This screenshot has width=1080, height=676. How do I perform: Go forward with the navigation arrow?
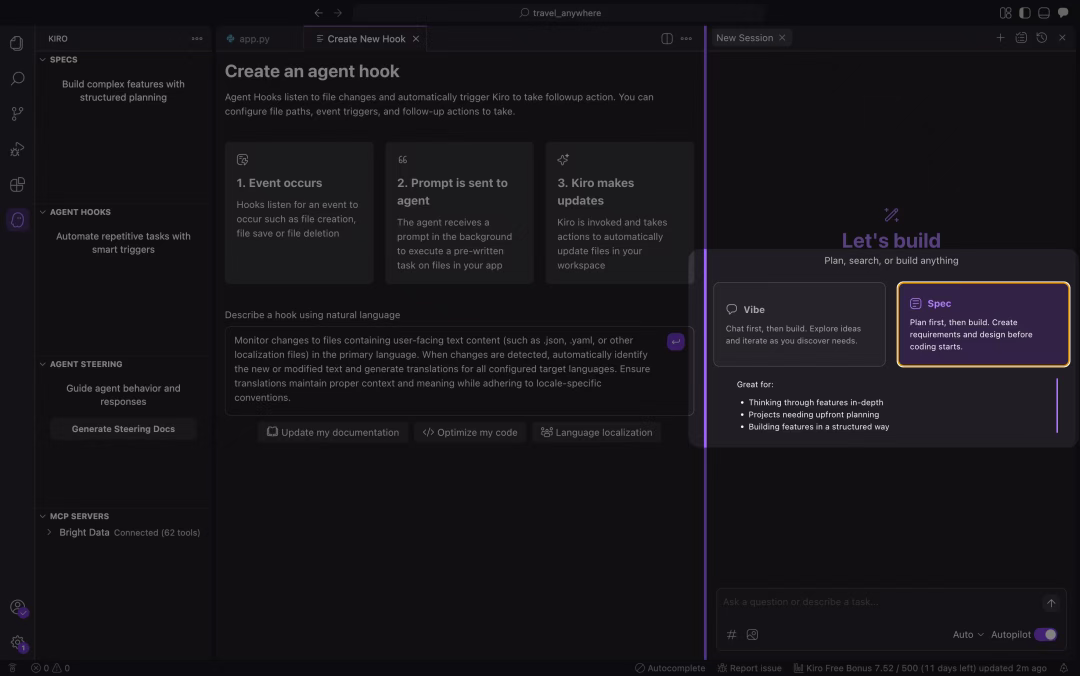(338, 12)
